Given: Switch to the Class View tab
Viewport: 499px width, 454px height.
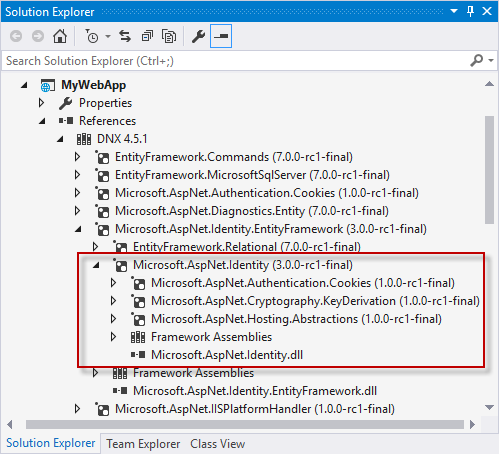Looking at the screenshot, I should 217,444.
